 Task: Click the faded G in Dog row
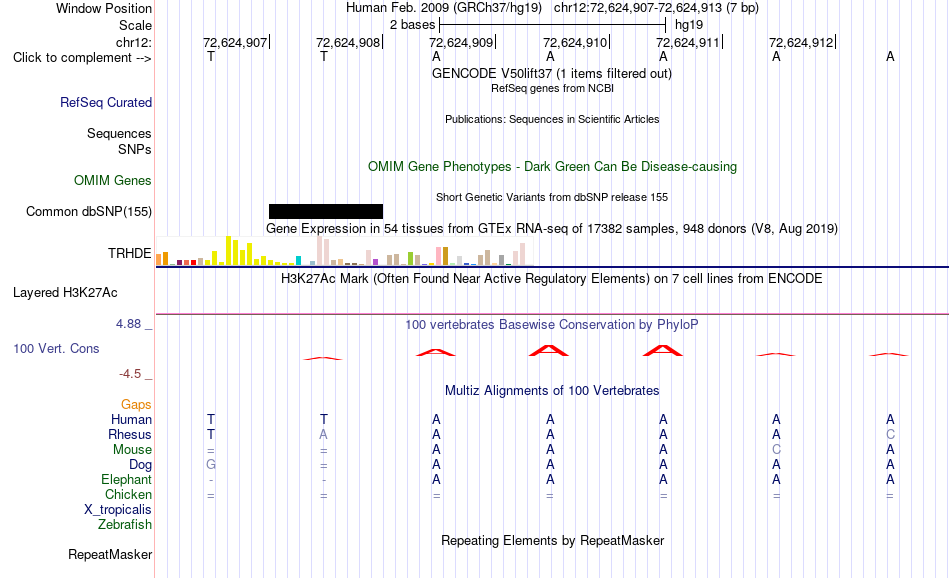(x=211, y=465)
